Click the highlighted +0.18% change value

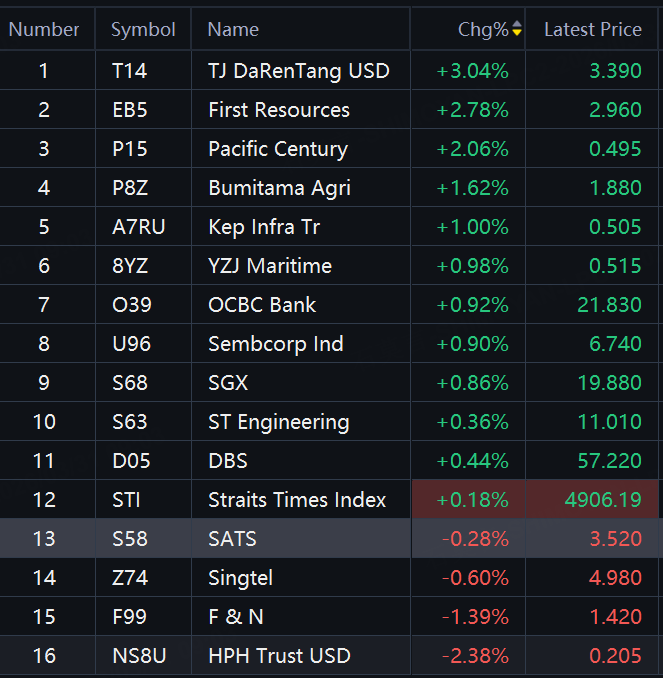[x=472, y=499]
